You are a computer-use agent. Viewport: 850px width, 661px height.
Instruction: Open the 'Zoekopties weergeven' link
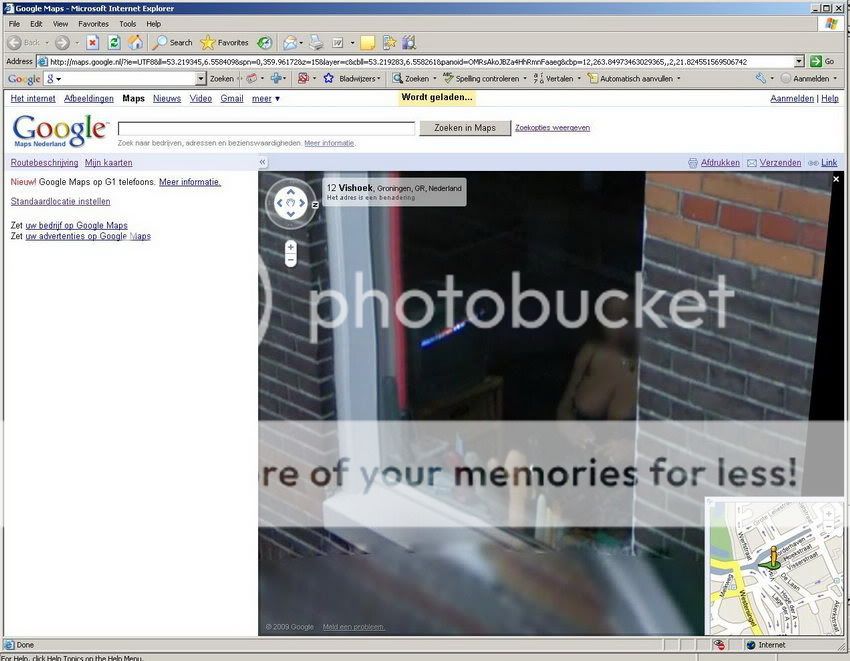552,128
